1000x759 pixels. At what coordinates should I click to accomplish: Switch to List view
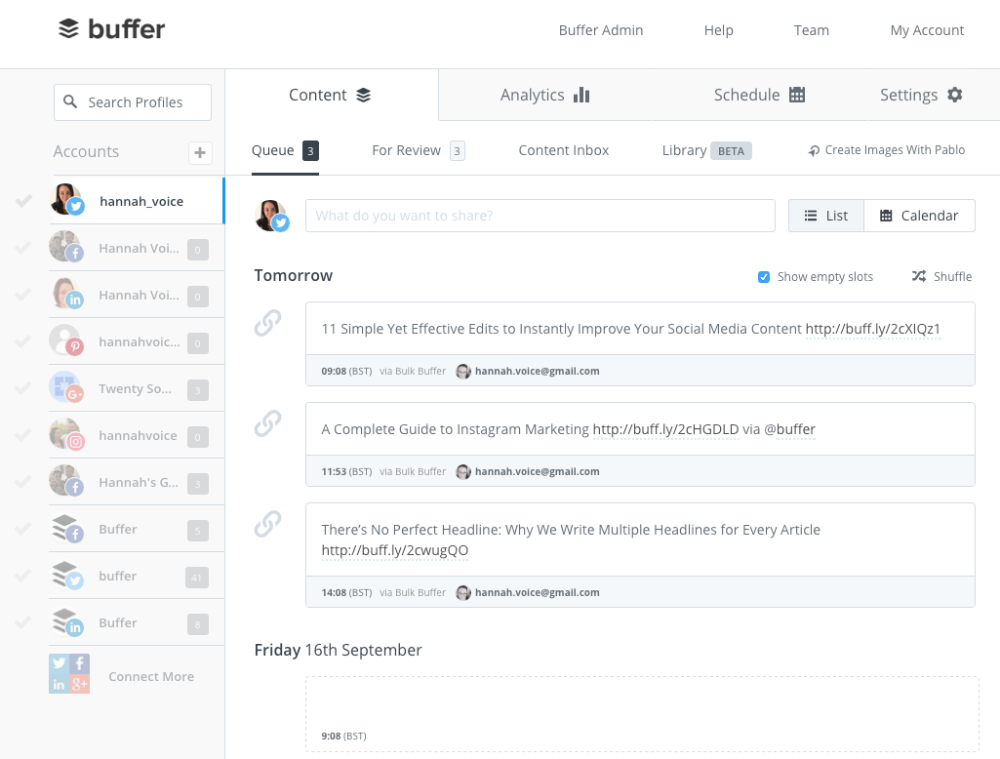(826, 216)
